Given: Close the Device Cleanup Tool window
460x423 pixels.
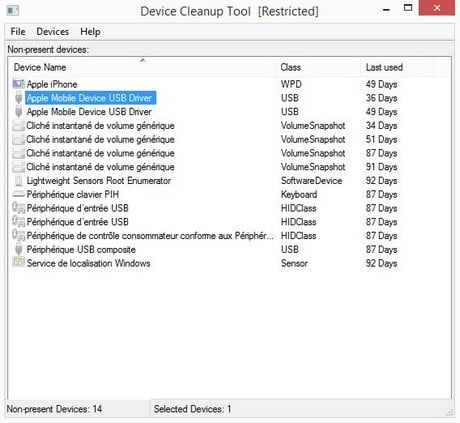Looking at the screenshot, I should pyautogui.click(x=437, y=8).
